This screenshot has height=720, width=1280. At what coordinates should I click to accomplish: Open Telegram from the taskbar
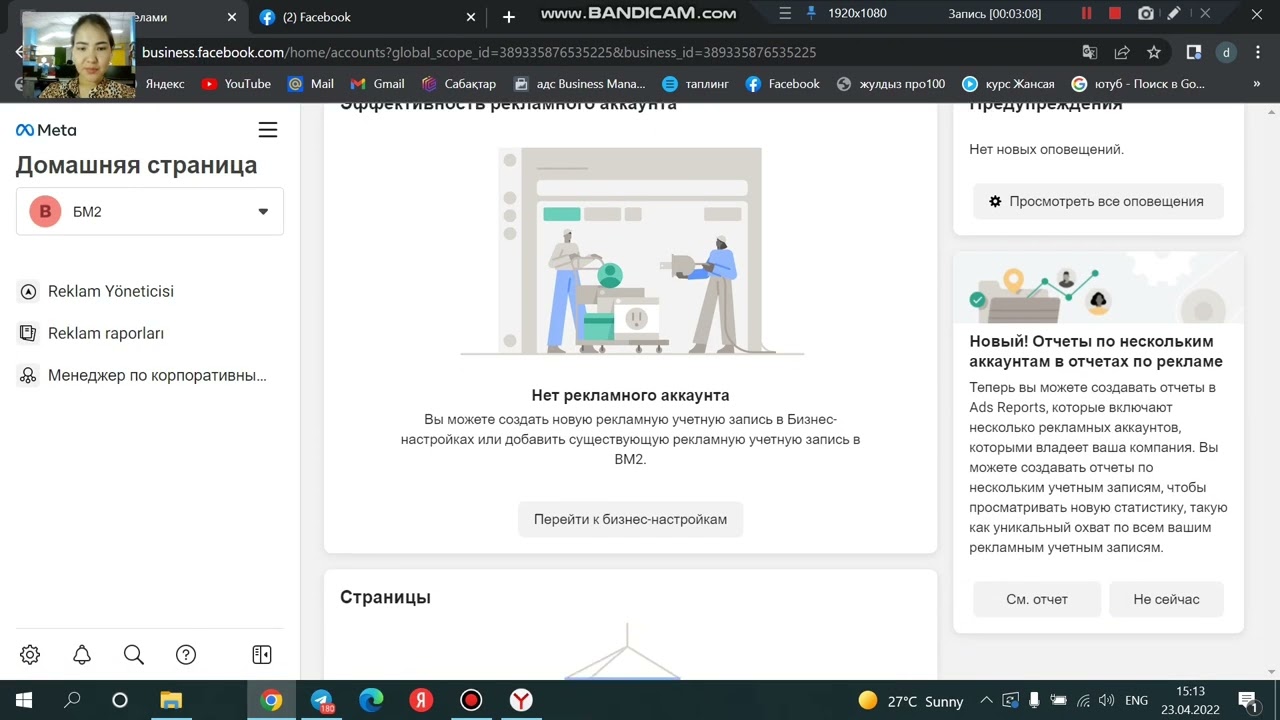coord(321,700)
